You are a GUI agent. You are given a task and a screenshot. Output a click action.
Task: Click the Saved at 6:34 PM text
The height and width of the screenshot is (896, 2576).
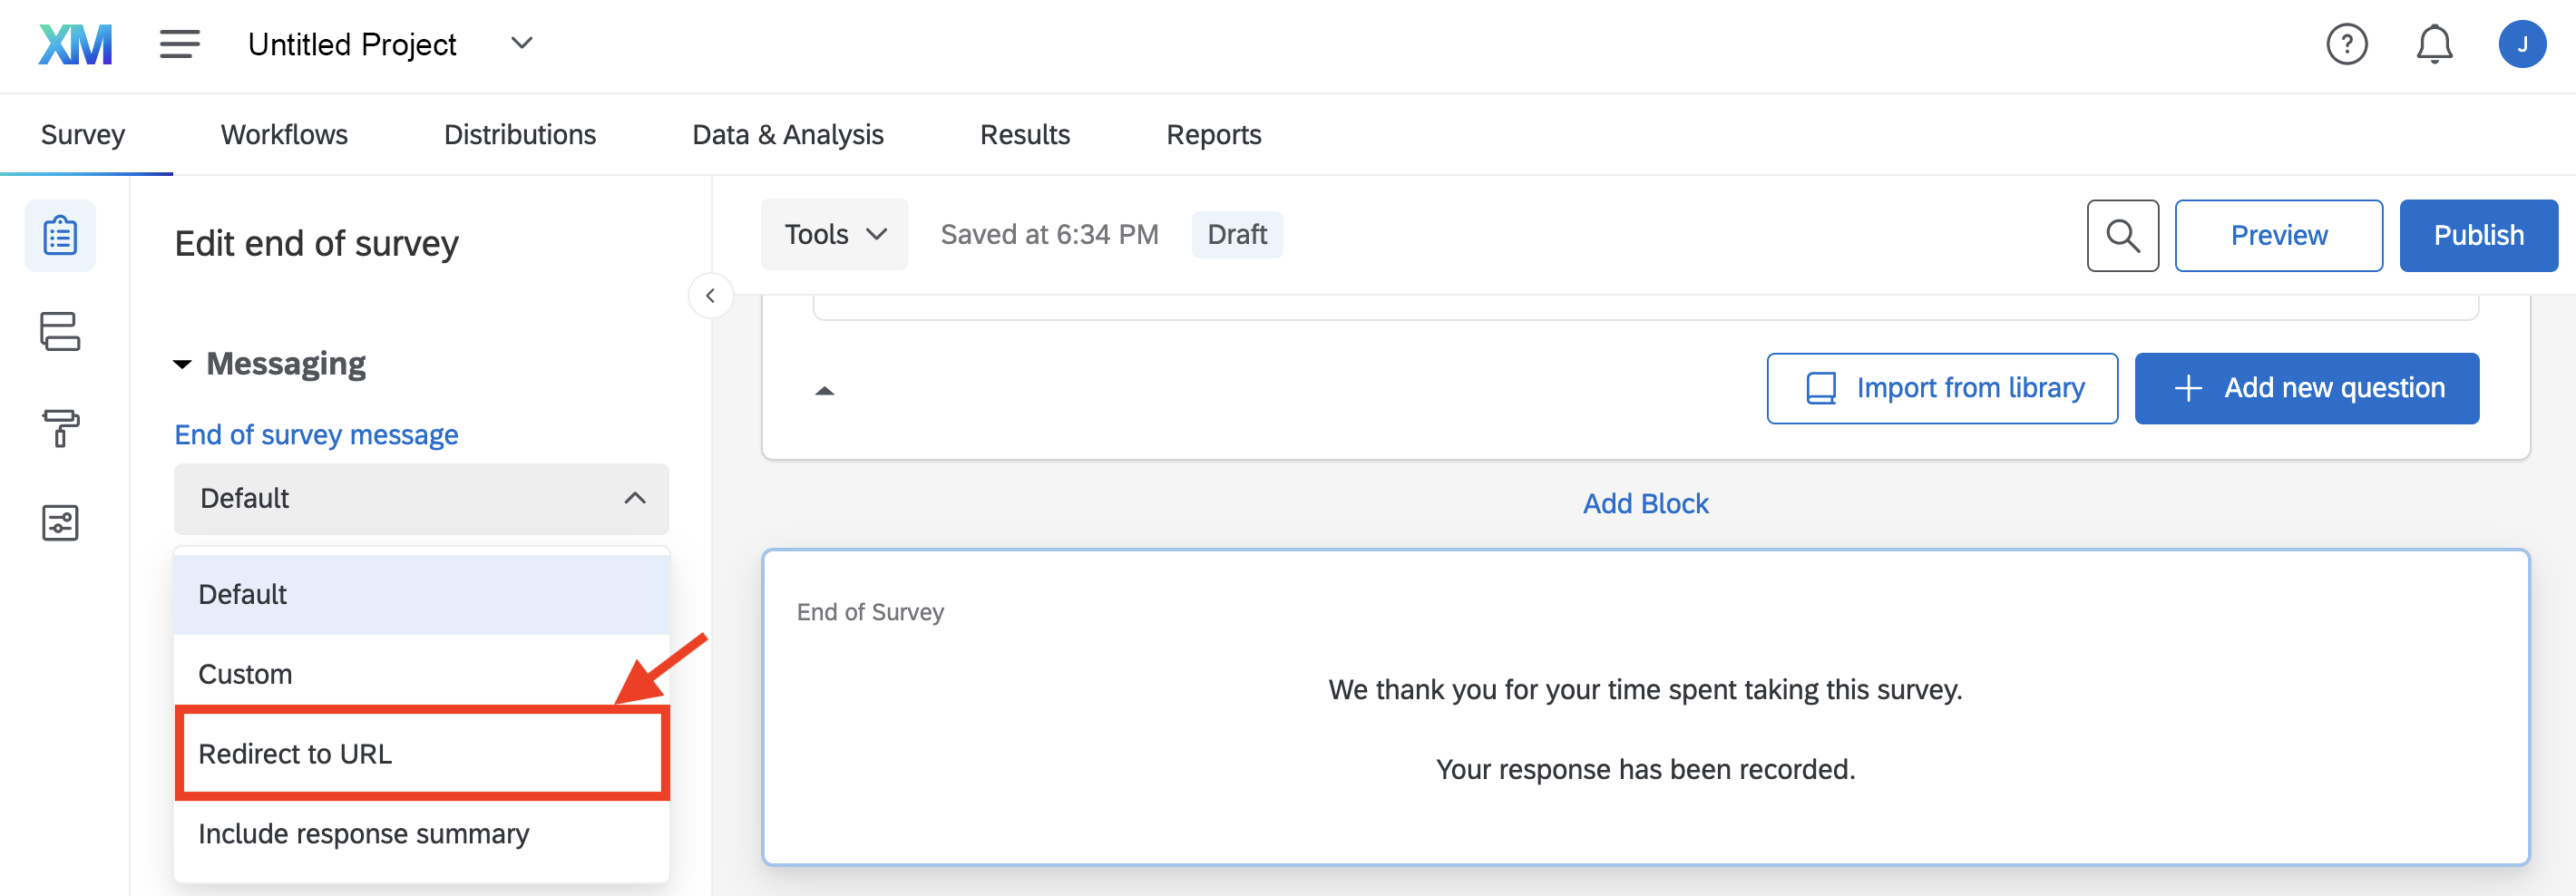pyautogui.click(x=1049, y=235)
